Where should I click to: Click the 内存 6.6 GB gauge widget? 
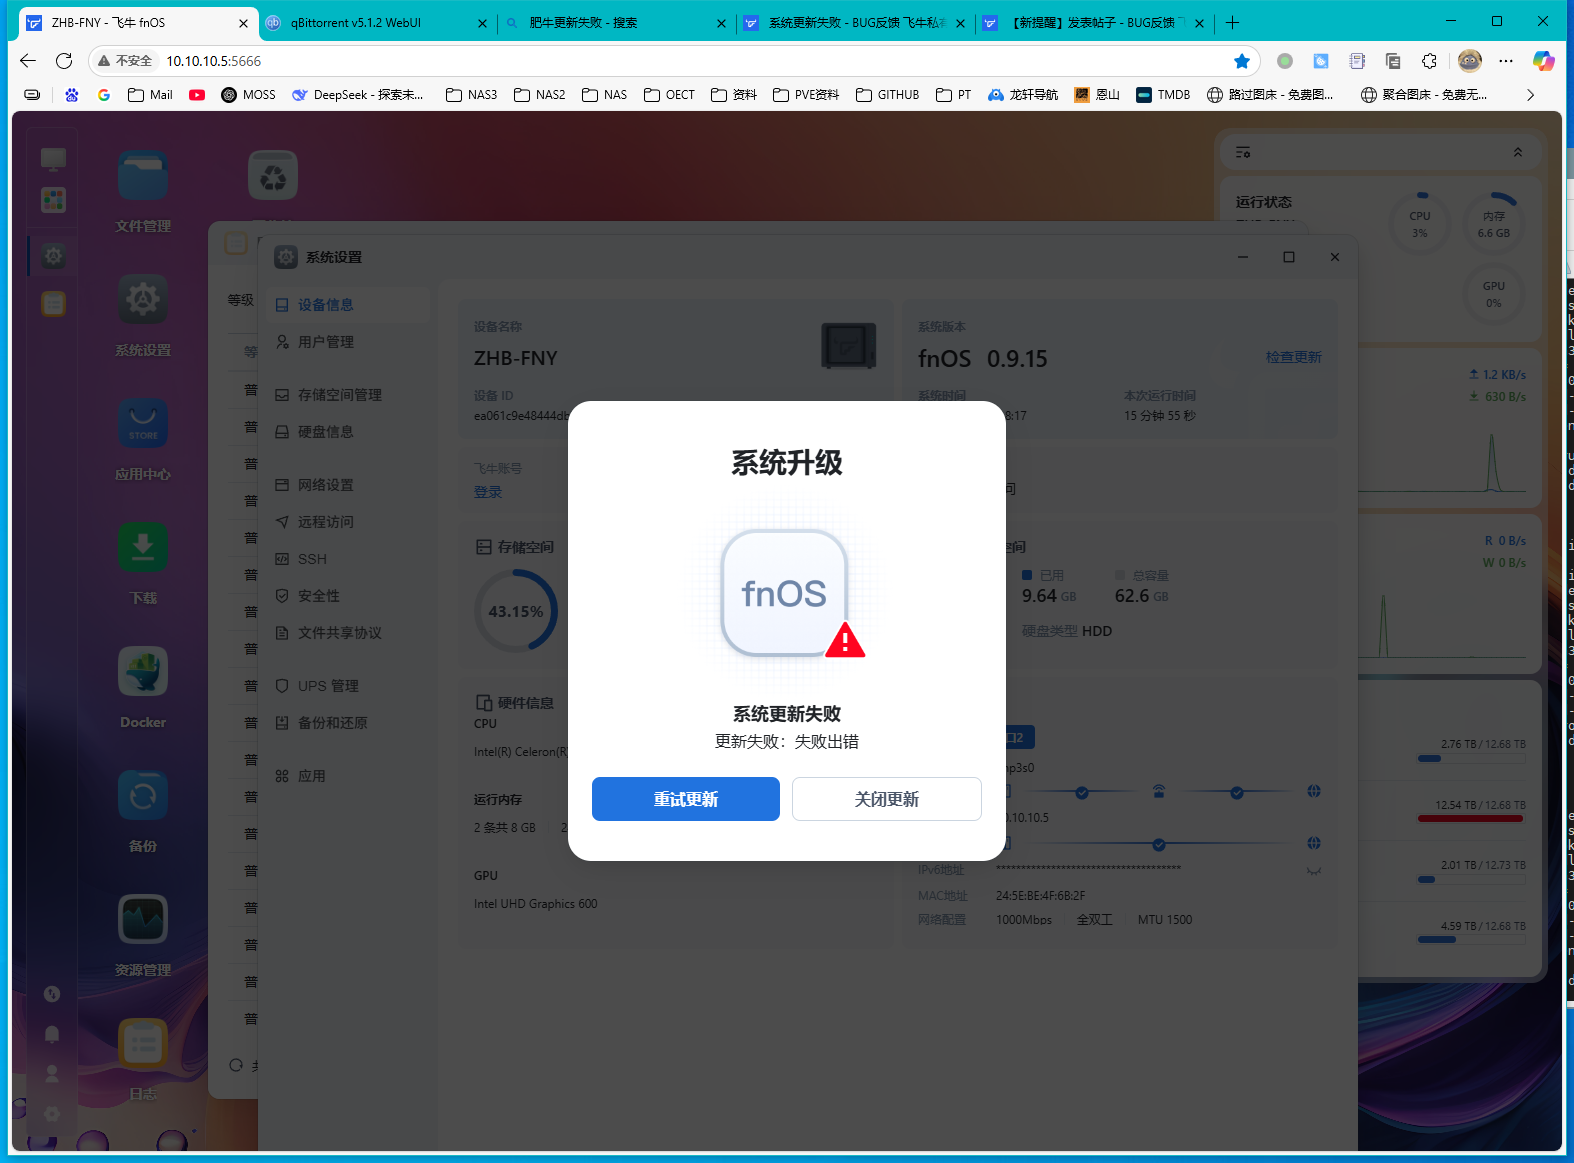(x=1494, y=224)
